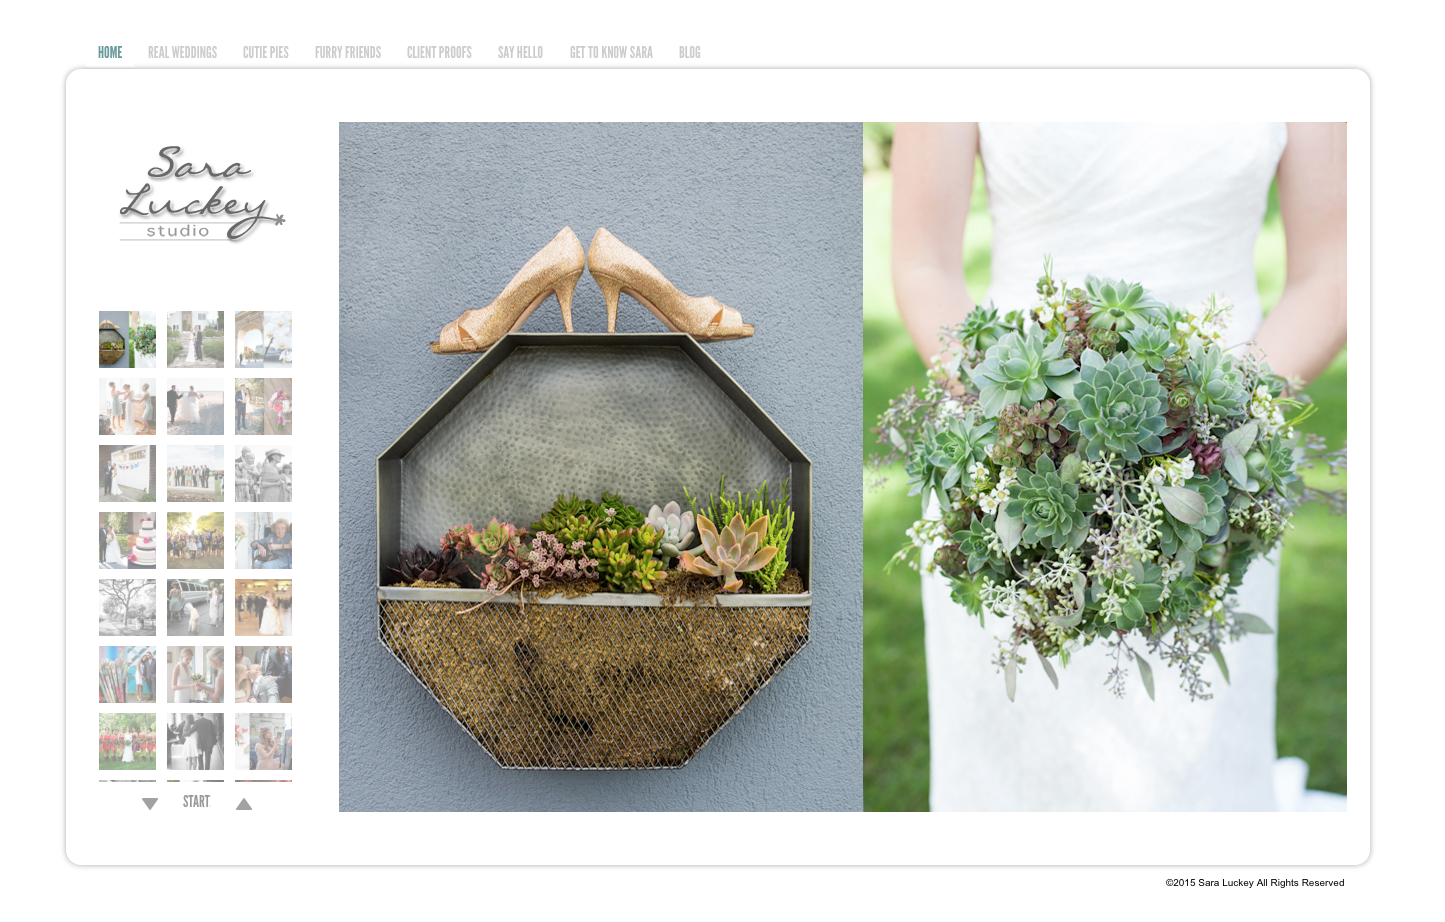Select thumbnail of couple beside colorful mural
The width and height of the screenshot is (1445, 922).
coord(127,674)
